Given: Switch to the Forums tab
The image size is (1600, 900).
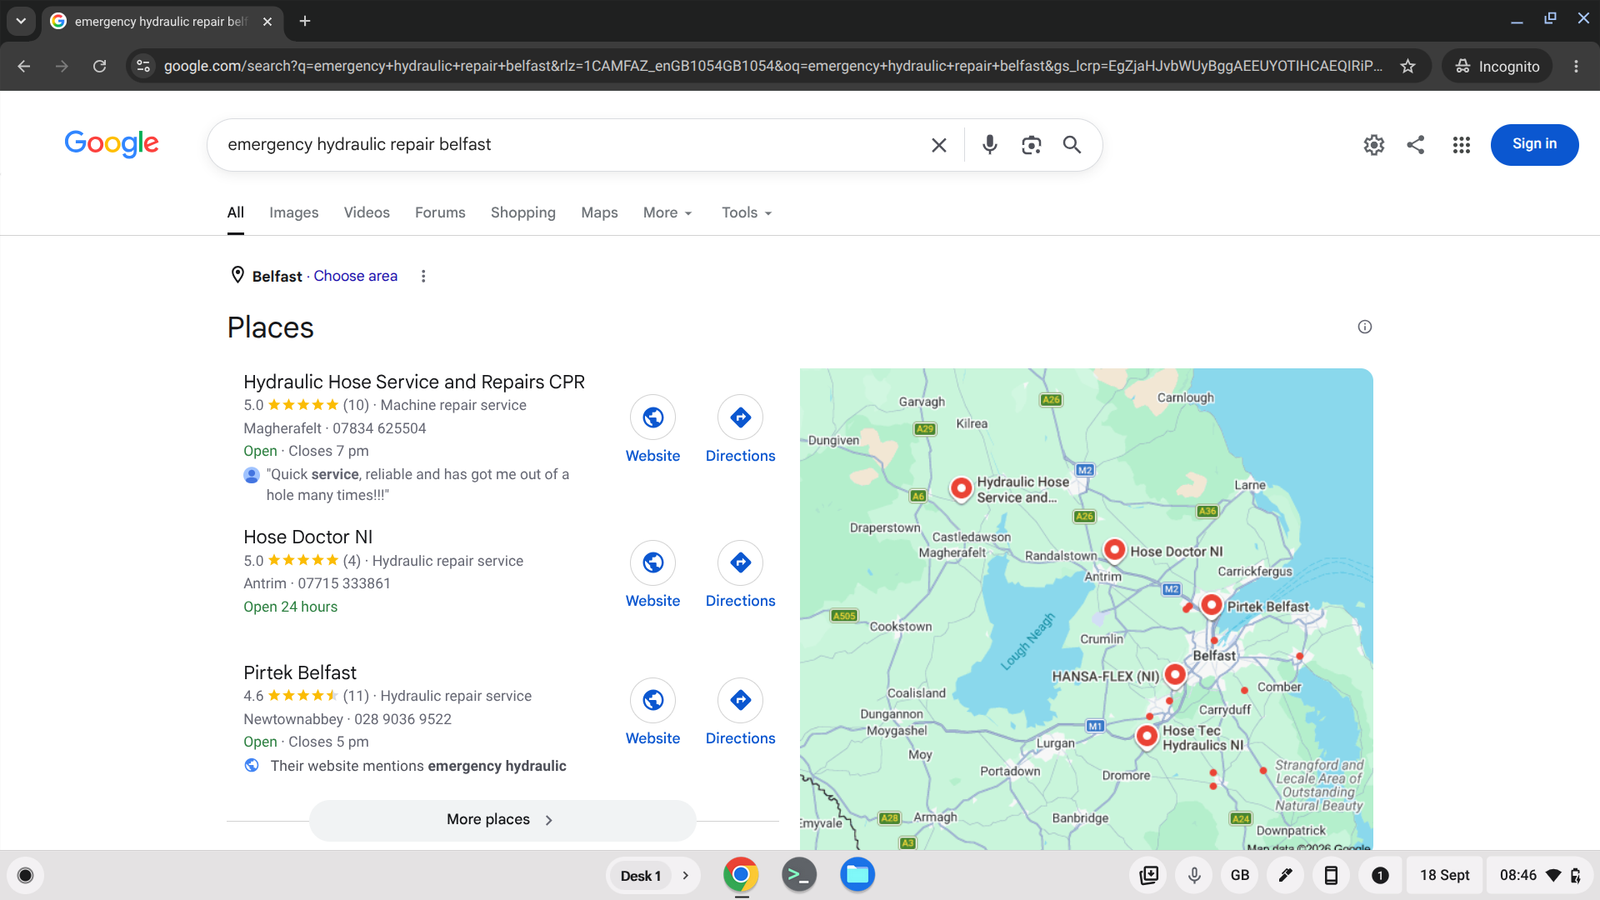Looking at the screenshot, I should (x=440, y=213).
